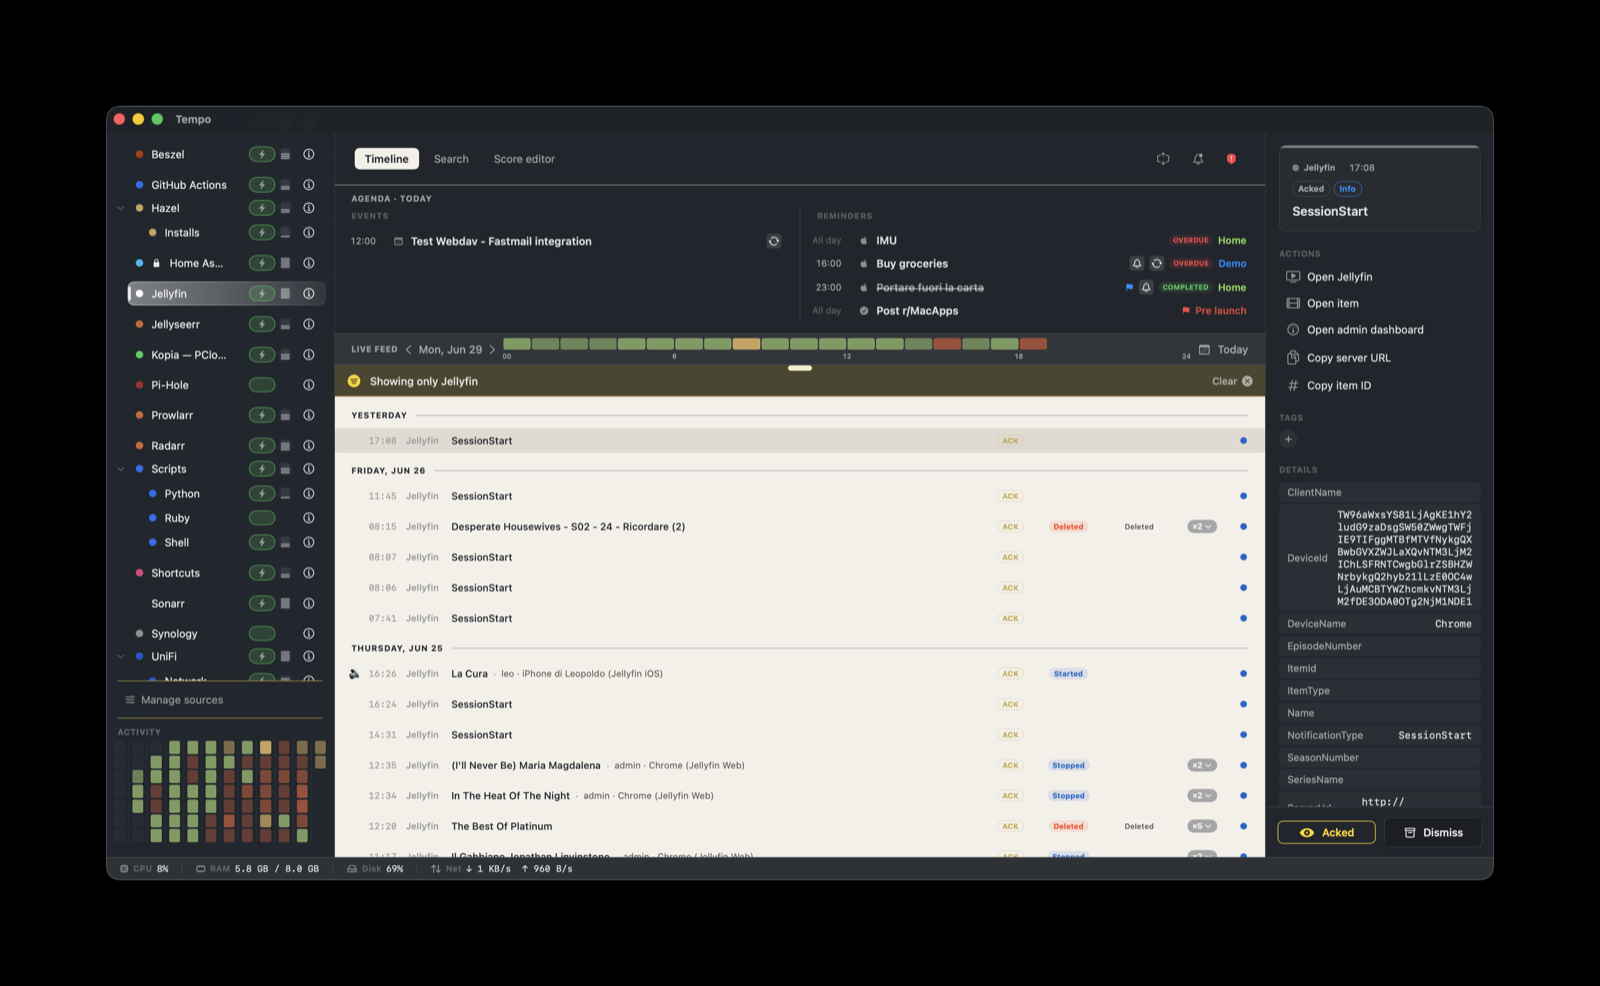Open Manage sources
The image size is (1600, 986).
pyautogui.click(x=182, y=700)
